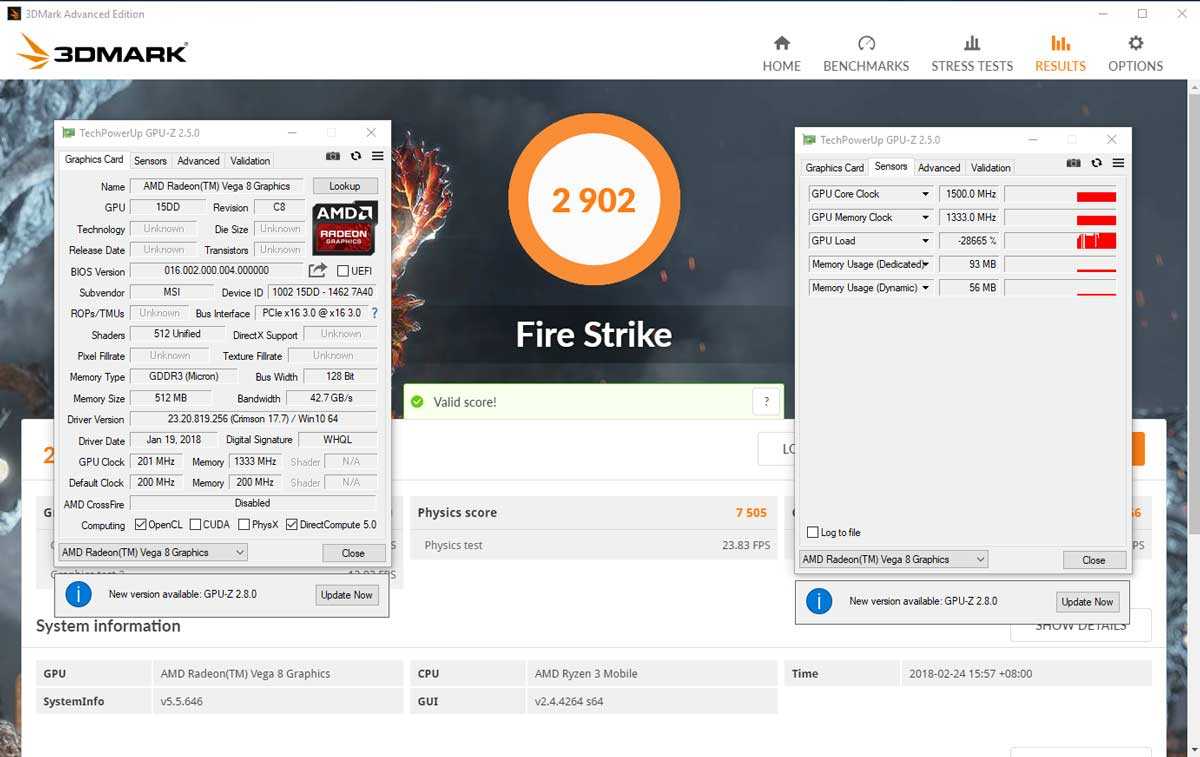The width and height of the screenshot is (1200, 757).
Task: Click info icon in right GPU-Z update notice
Action: [x=819, y=601]
